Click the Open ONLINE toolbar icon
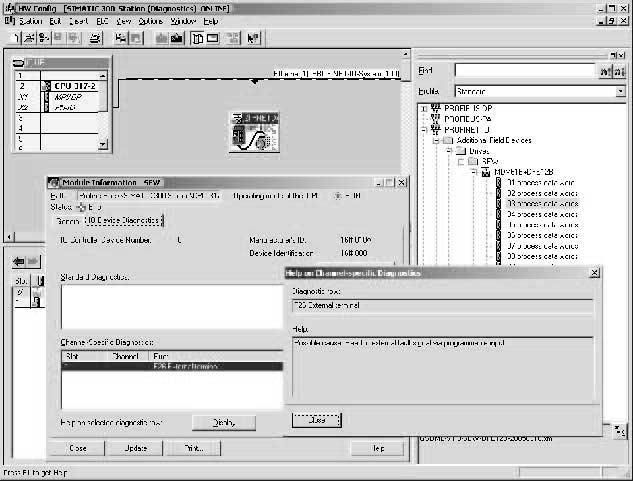Image resolution: width=633 pixels, height=481 pixels. [43, 38]
